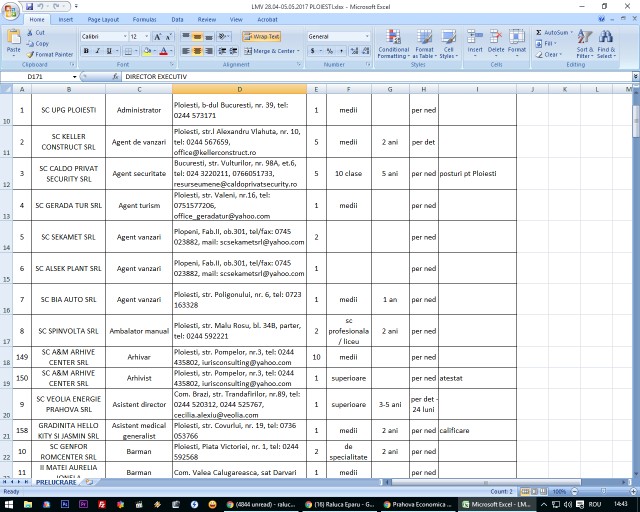The height and width of the screenshot is (512, 640).
Task: Increase the cell indent
Action: (233, 51)
